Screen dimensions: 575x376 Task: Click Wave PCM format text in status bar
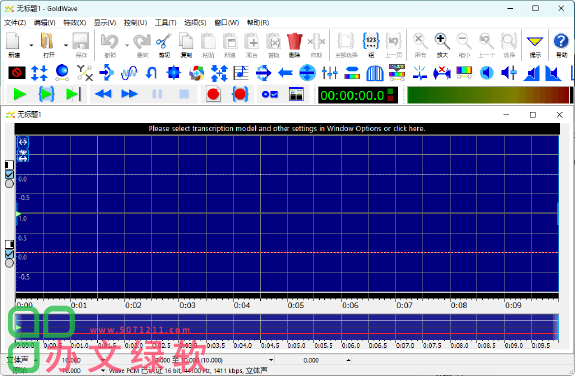[188, 370]
